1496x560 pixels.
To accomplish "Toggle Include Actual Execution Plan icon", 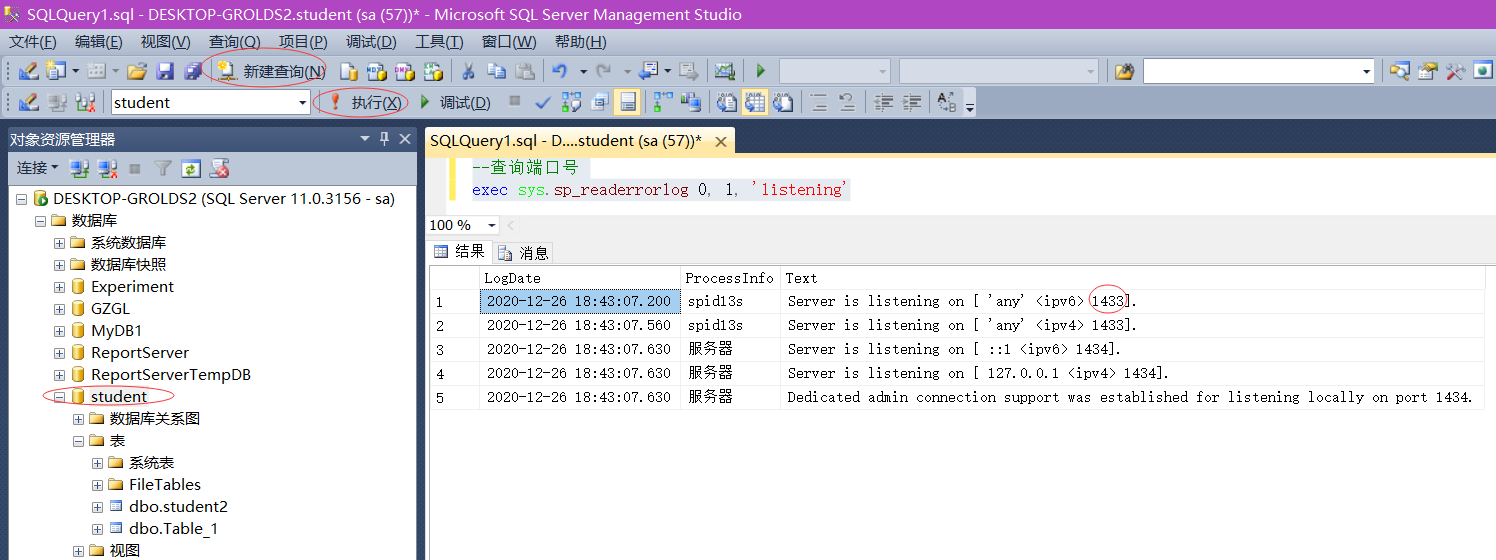I will [662, 102].
